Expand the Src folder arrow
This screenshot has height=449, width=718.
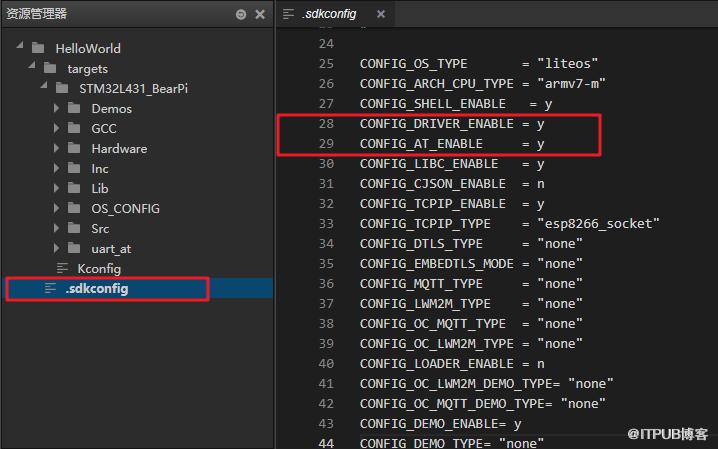pyautogui.click(x=56, y=228)
